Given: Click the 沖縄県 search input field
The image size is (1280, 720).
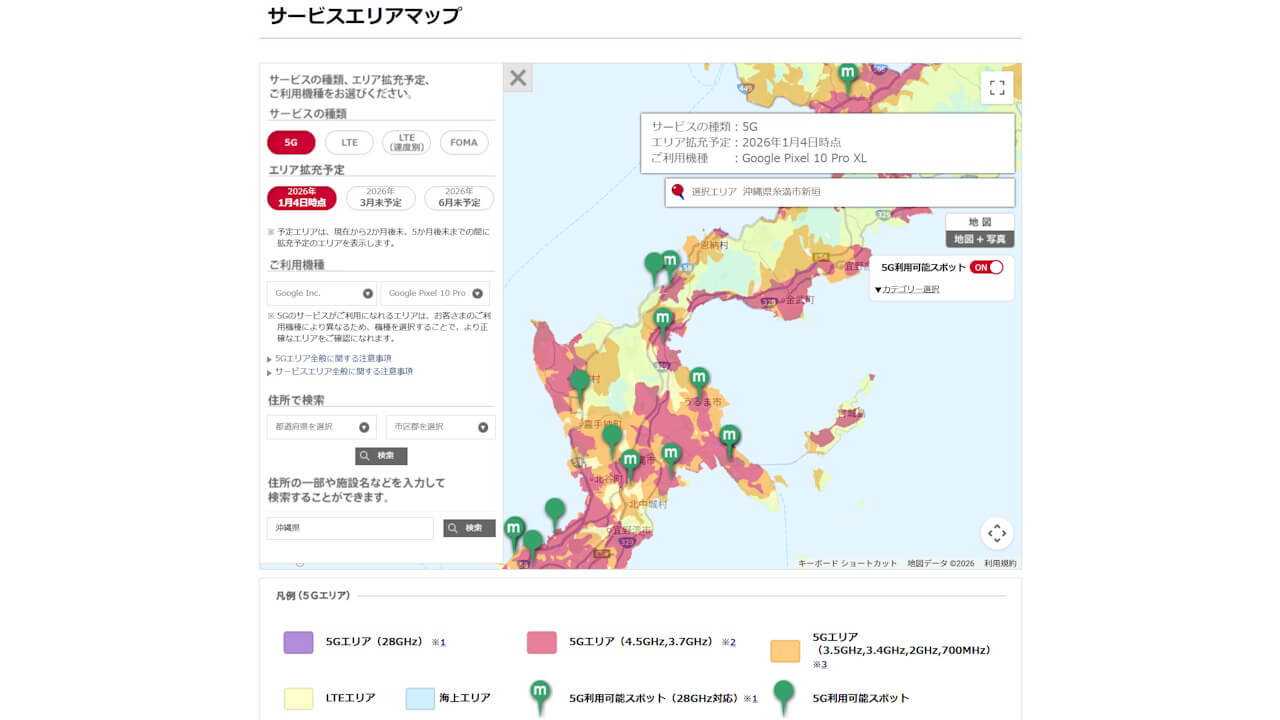Looking at the screenshot, I should 350,528.
